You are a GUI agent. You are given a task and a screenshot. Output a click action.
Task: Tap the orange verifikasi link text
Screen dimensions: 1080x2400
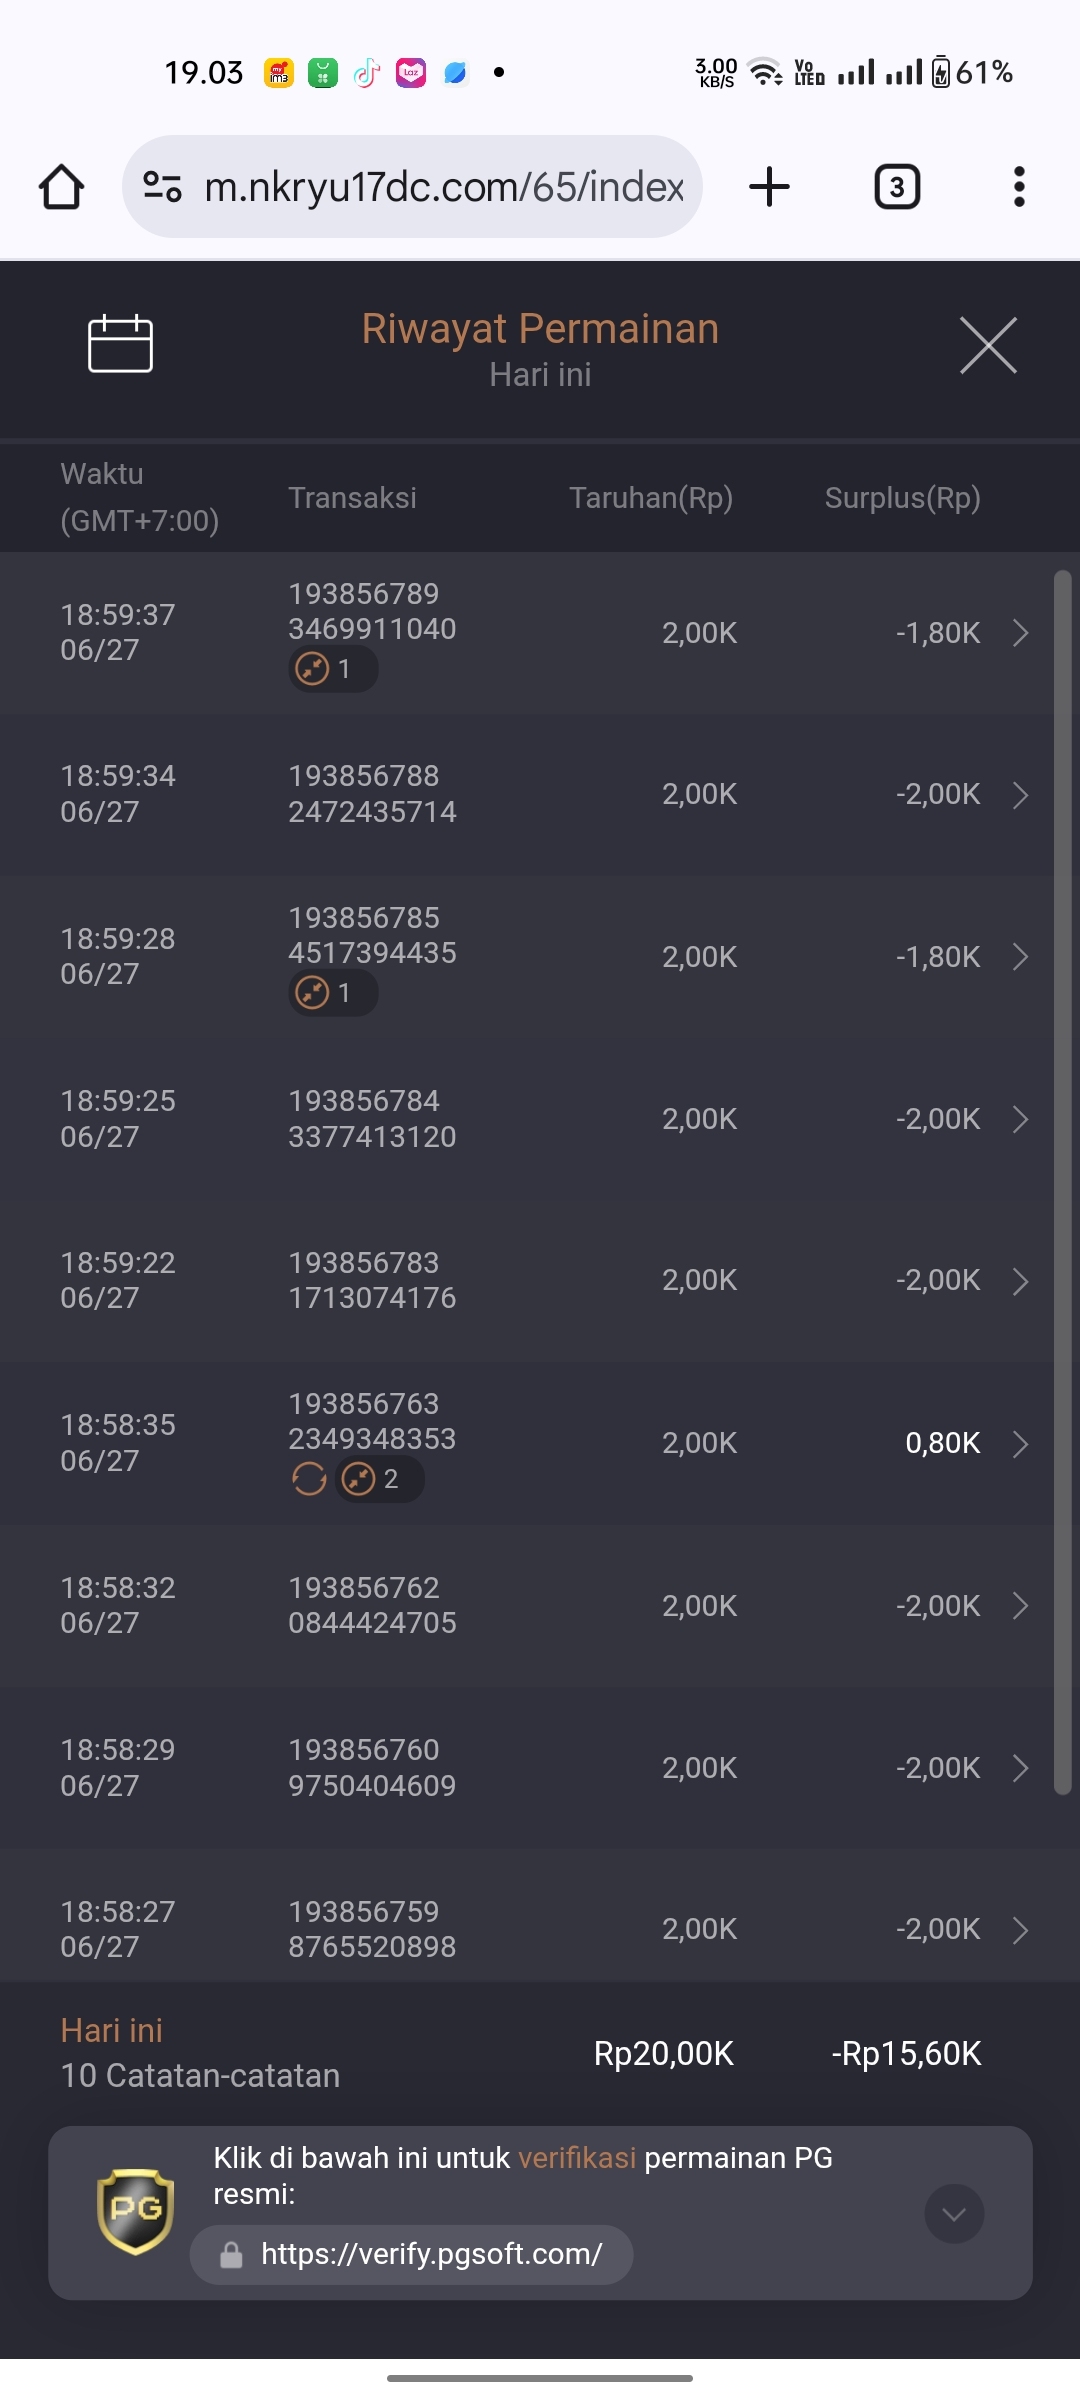(x=577, y=2158)
